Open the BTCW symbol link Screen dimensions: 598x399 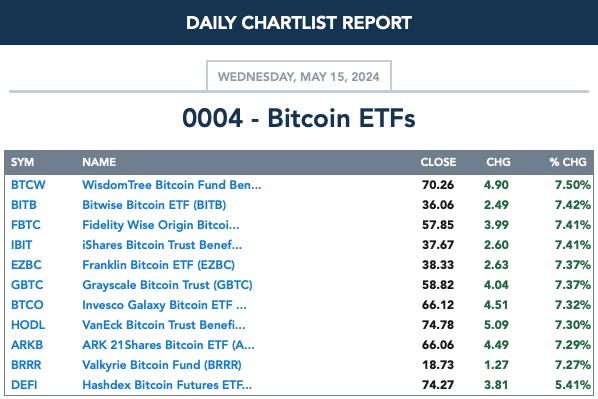click(28, 185)
